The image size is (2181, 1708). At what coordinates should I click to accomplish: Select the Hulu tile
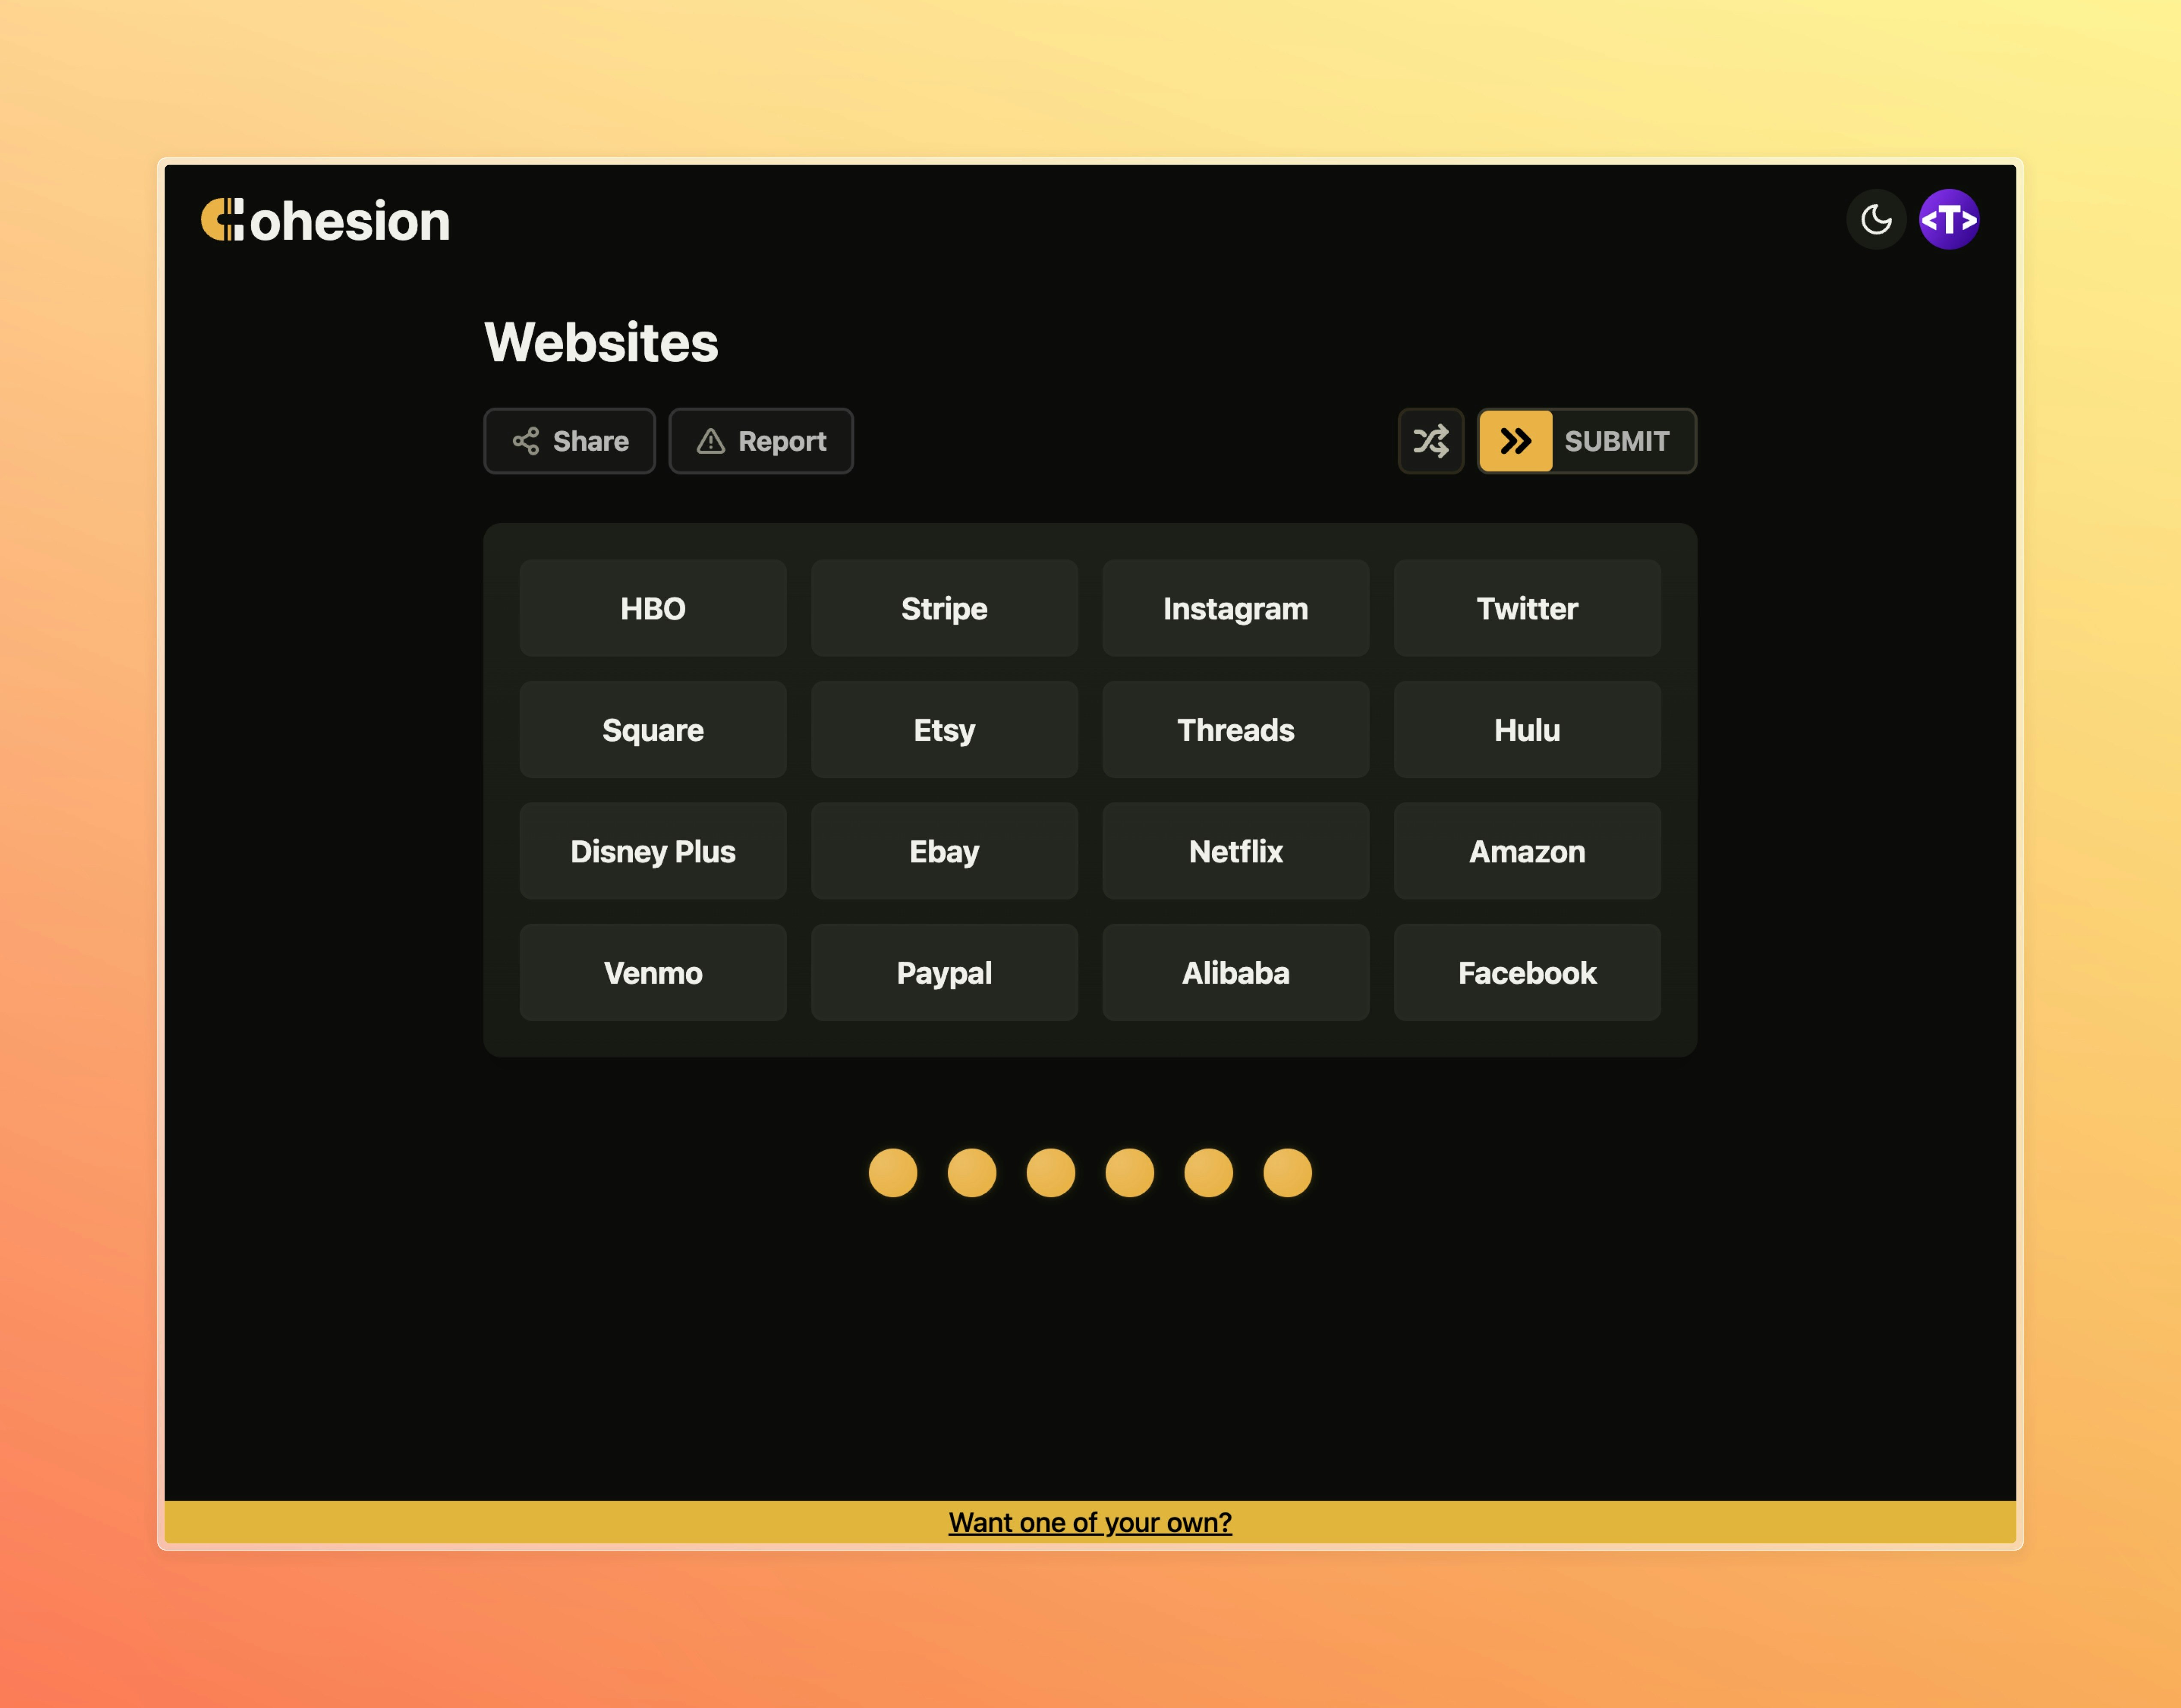pos(1527,730)
